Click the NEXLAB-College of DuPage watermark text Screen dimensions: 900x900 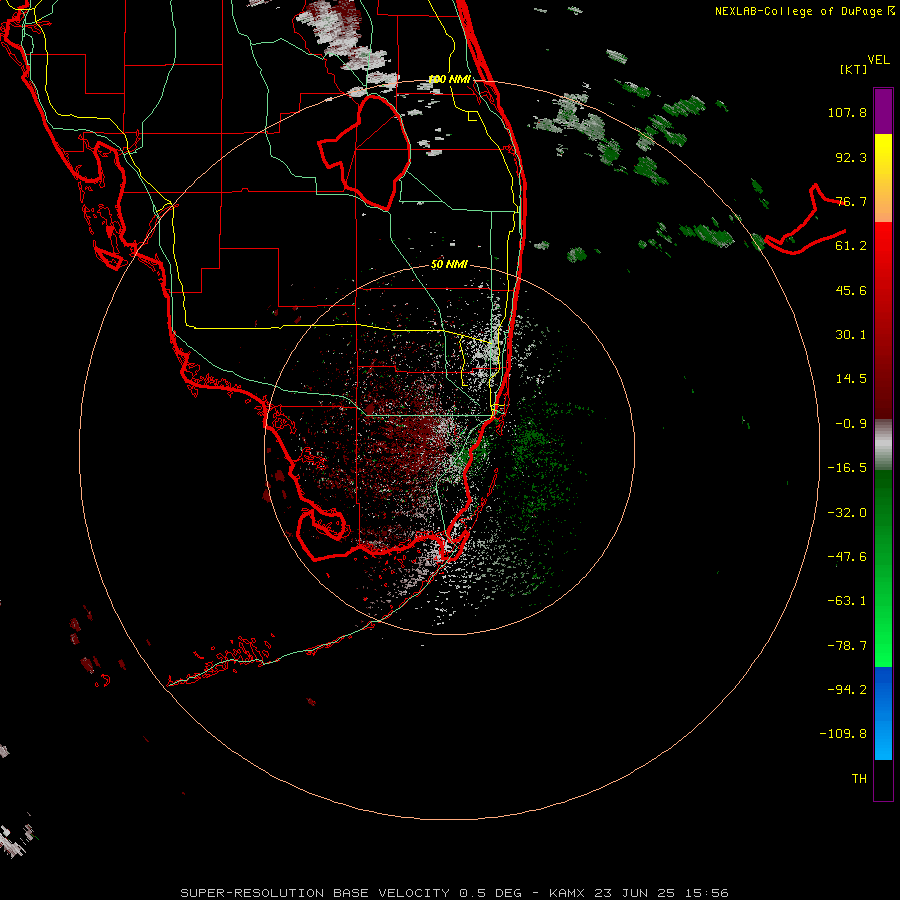(804, 11)
